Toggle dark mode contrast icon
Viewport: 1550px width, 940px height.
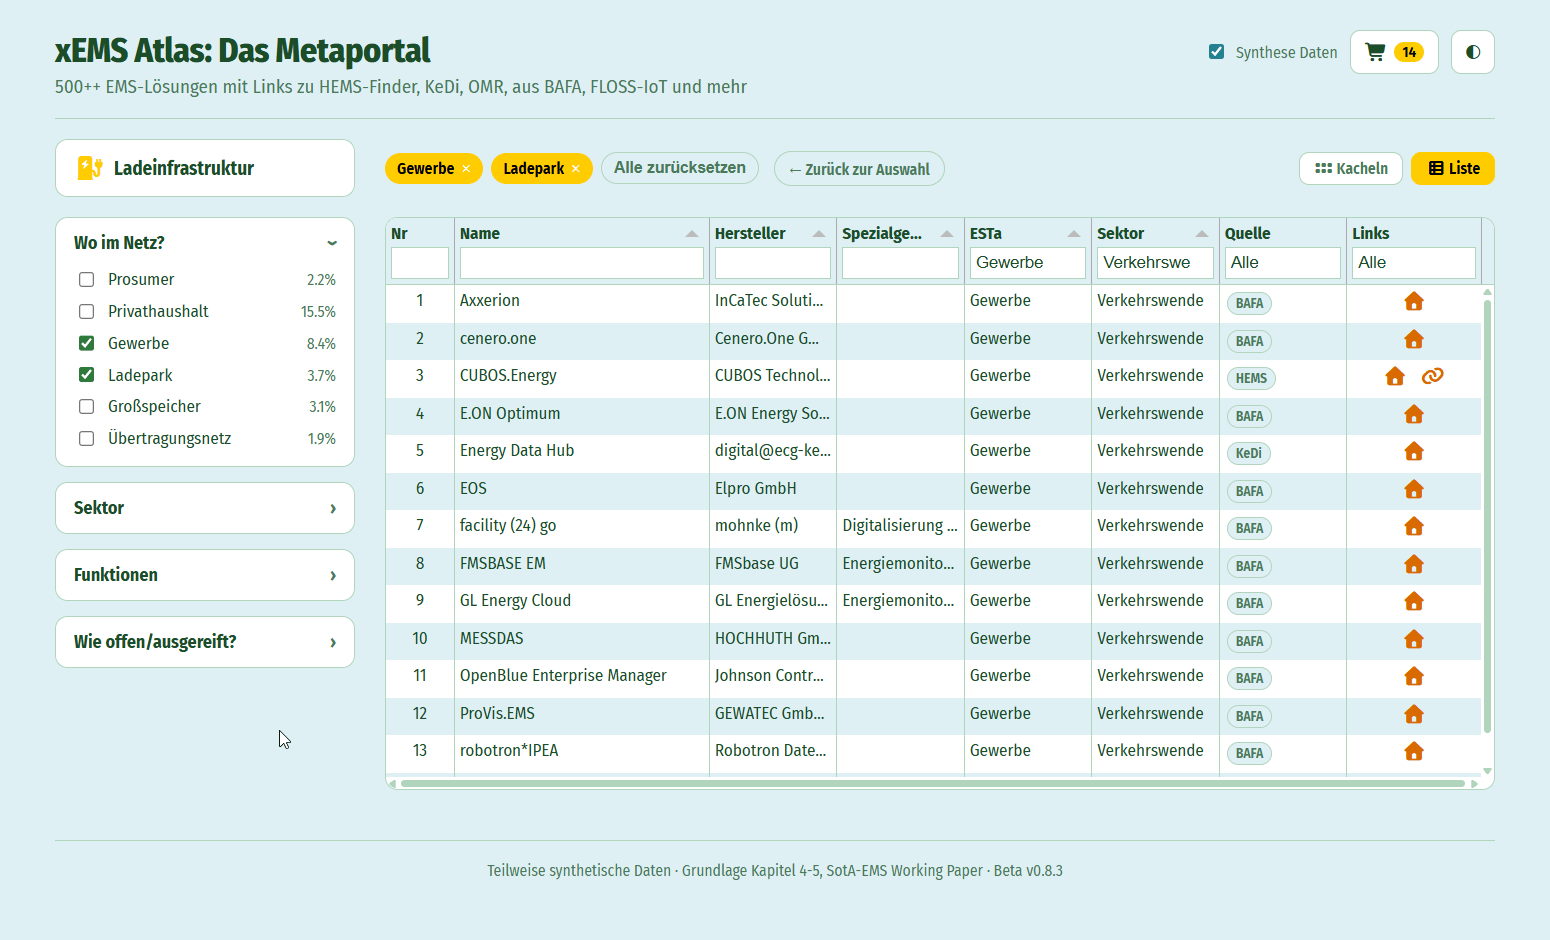(x=1472, y=52)
